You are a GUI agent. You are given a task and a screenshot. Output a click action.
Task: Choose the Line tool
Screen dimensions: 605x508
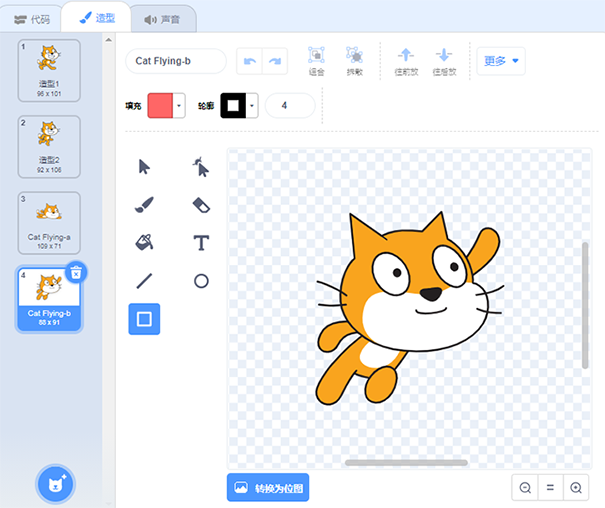point(144,281)
